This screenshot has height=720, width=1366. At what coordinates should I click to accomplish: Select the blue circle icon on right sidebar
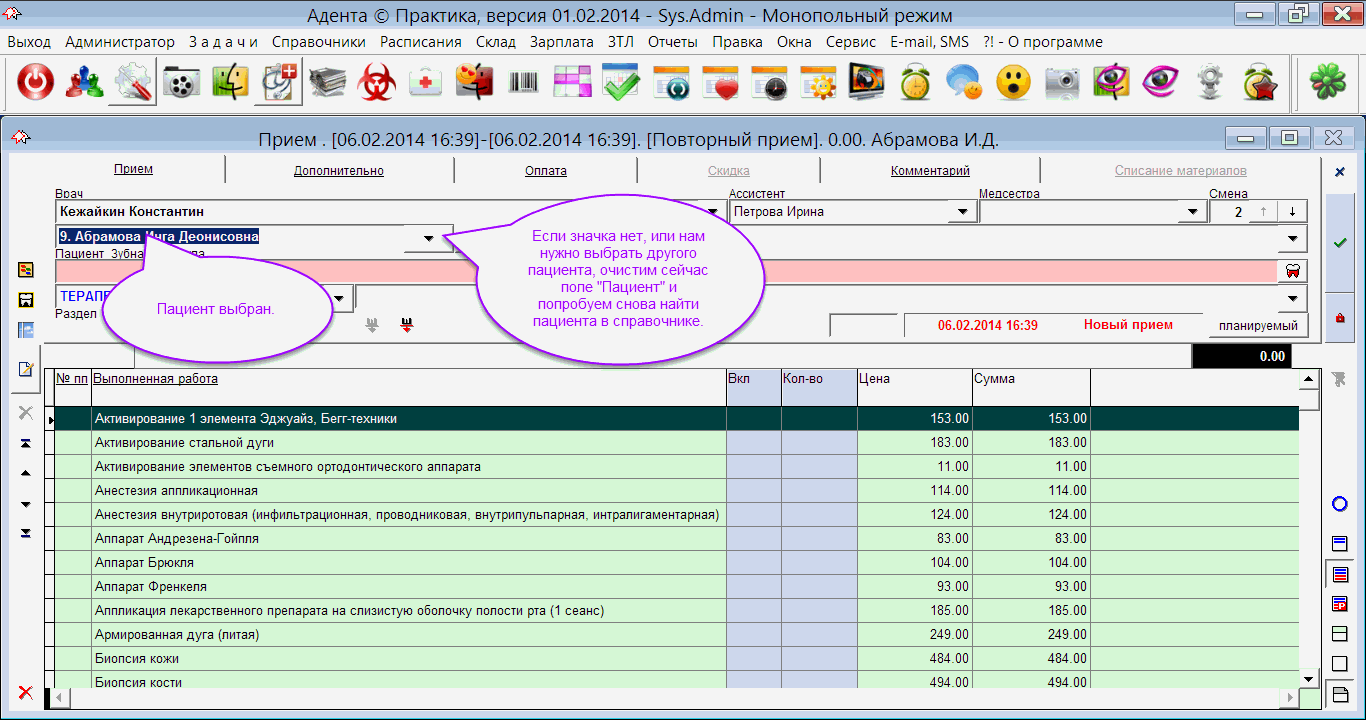pos(1340,504)
